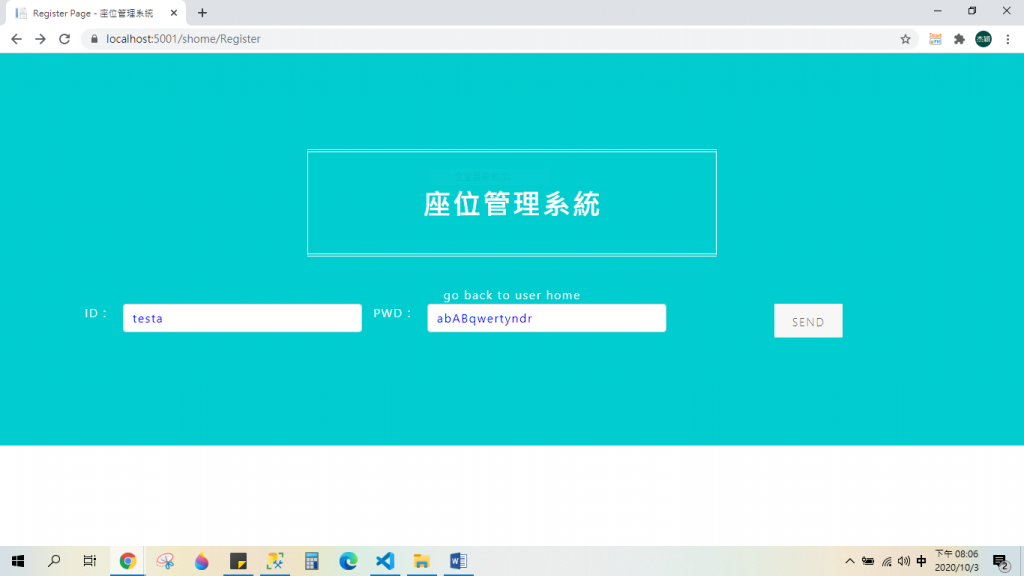Expand the hidden system tray icons
The height and width of the screenshot is (576, 1024).
click(850, 561)
